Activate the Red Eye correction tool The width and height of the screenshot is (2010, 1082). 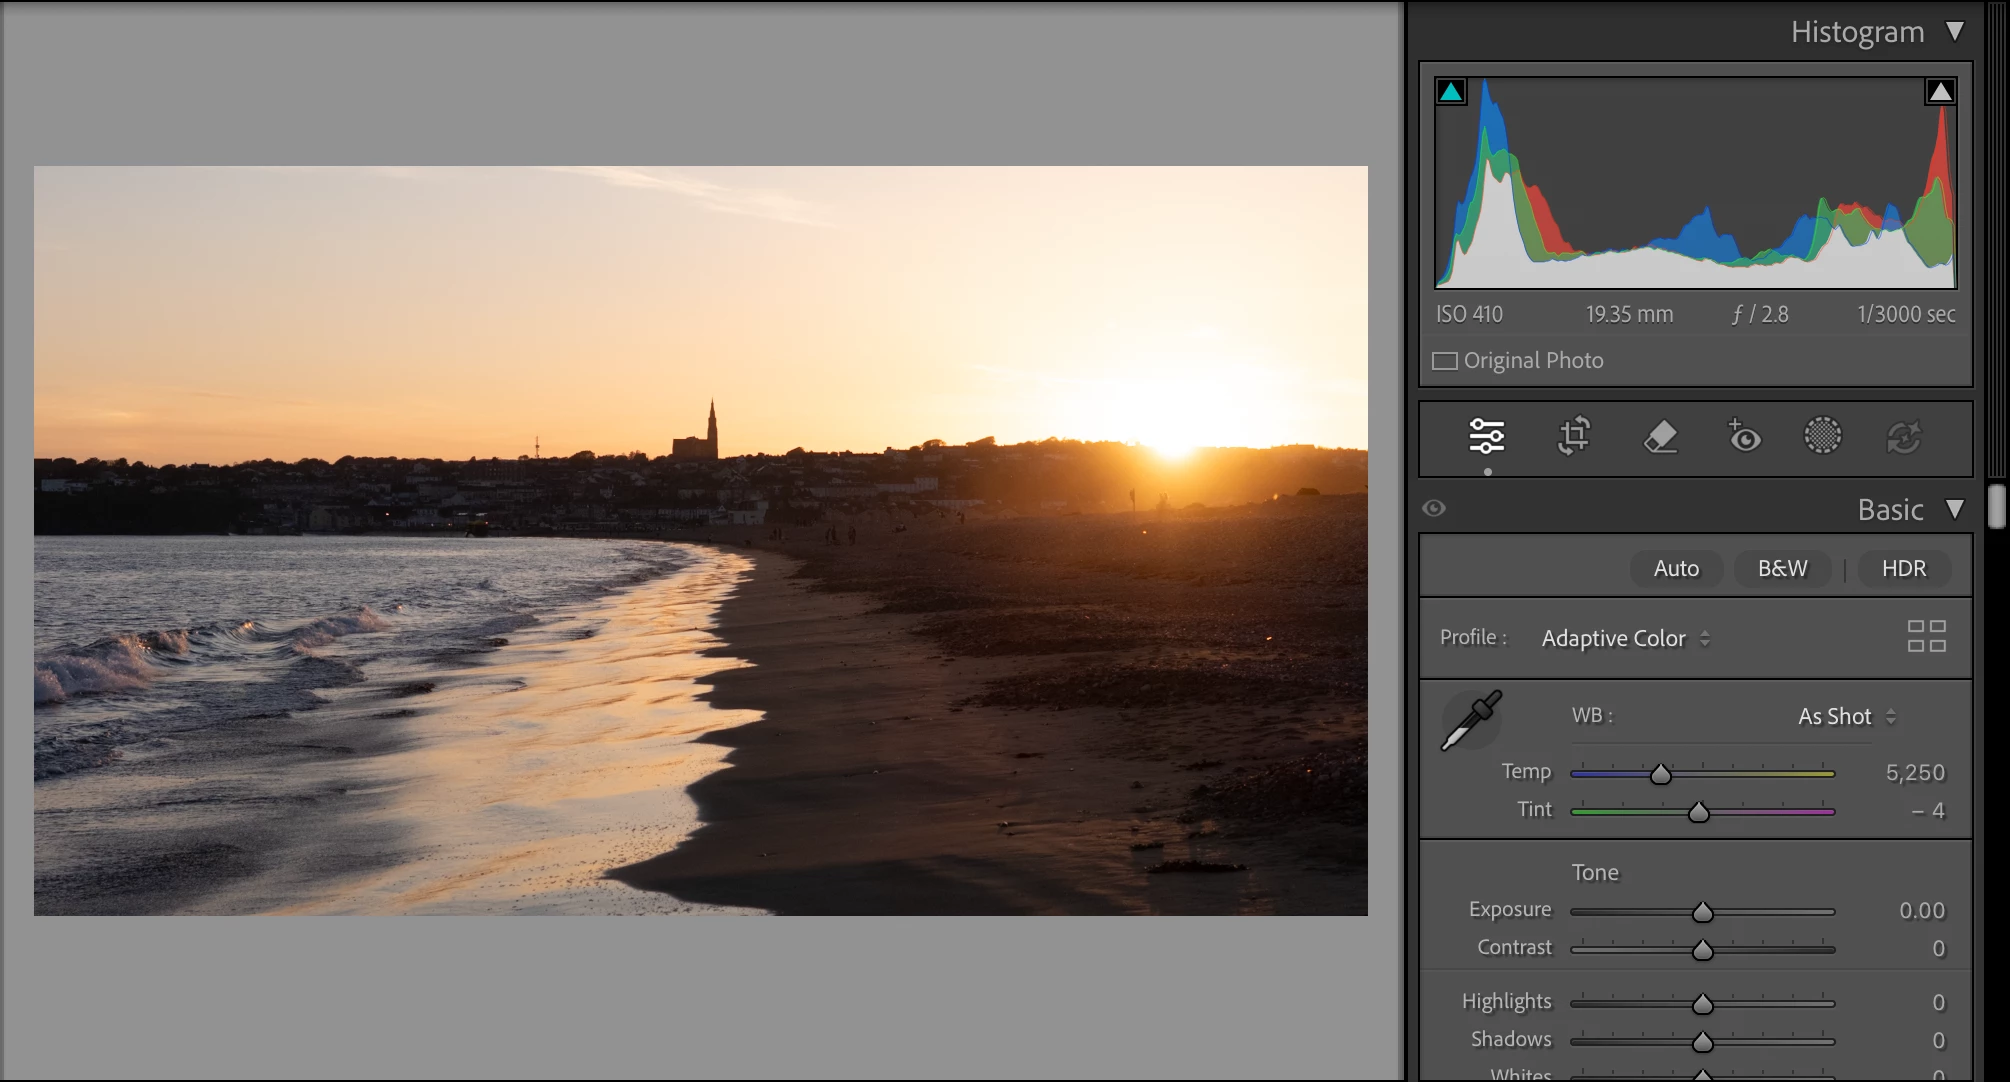click(x=1744, y=436)
